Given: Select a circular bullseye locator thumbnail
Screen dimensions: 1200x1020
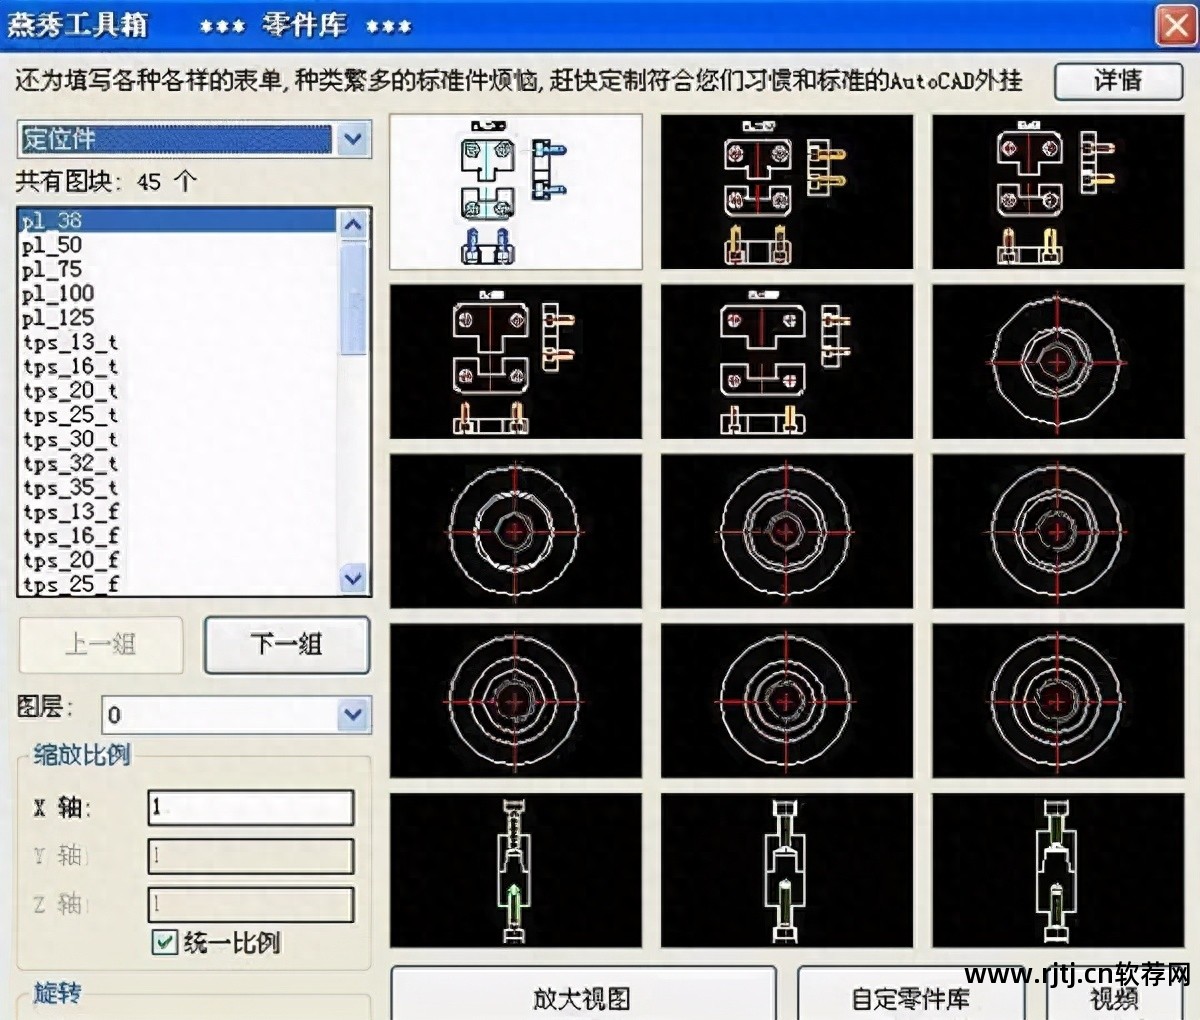Looking at the screenshot, I should [x=786, y=531].
